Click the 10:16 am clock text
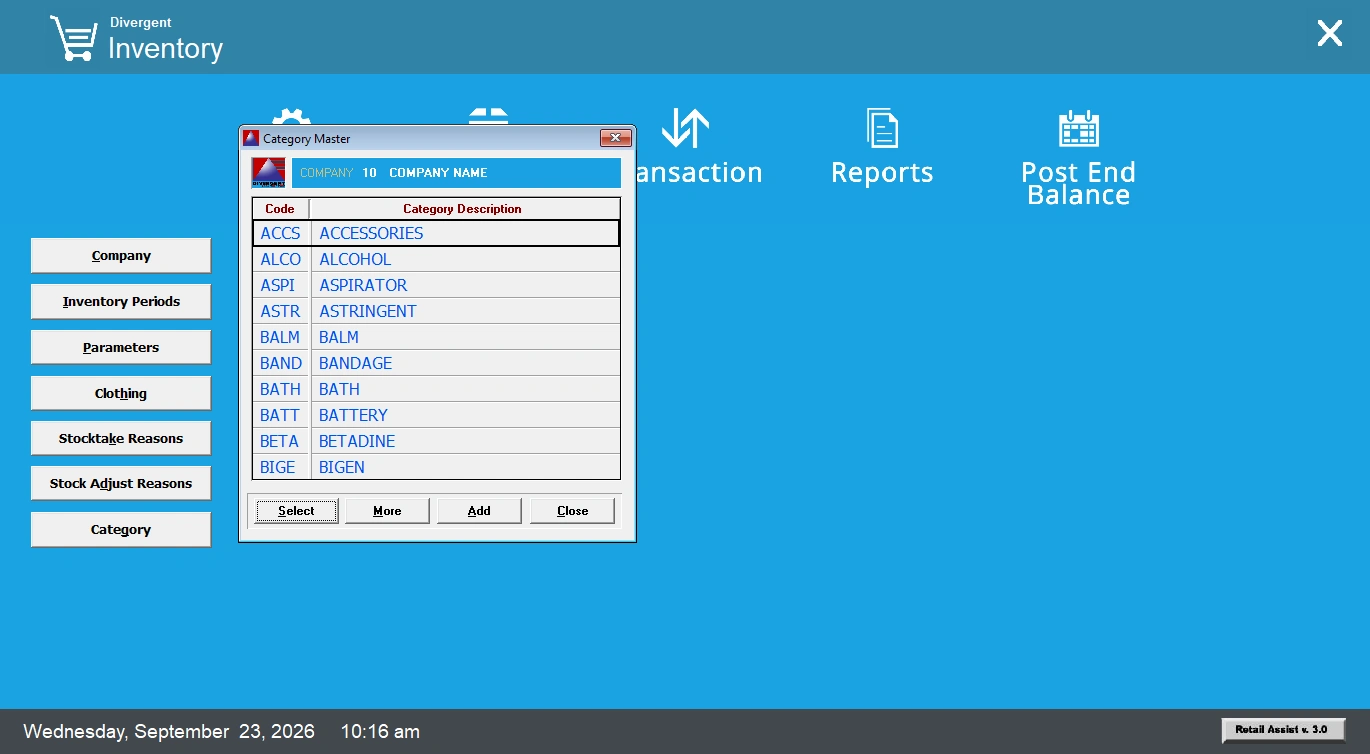Image resolution: width=1370 pixels, height=754 pixels. pos(380,732)
